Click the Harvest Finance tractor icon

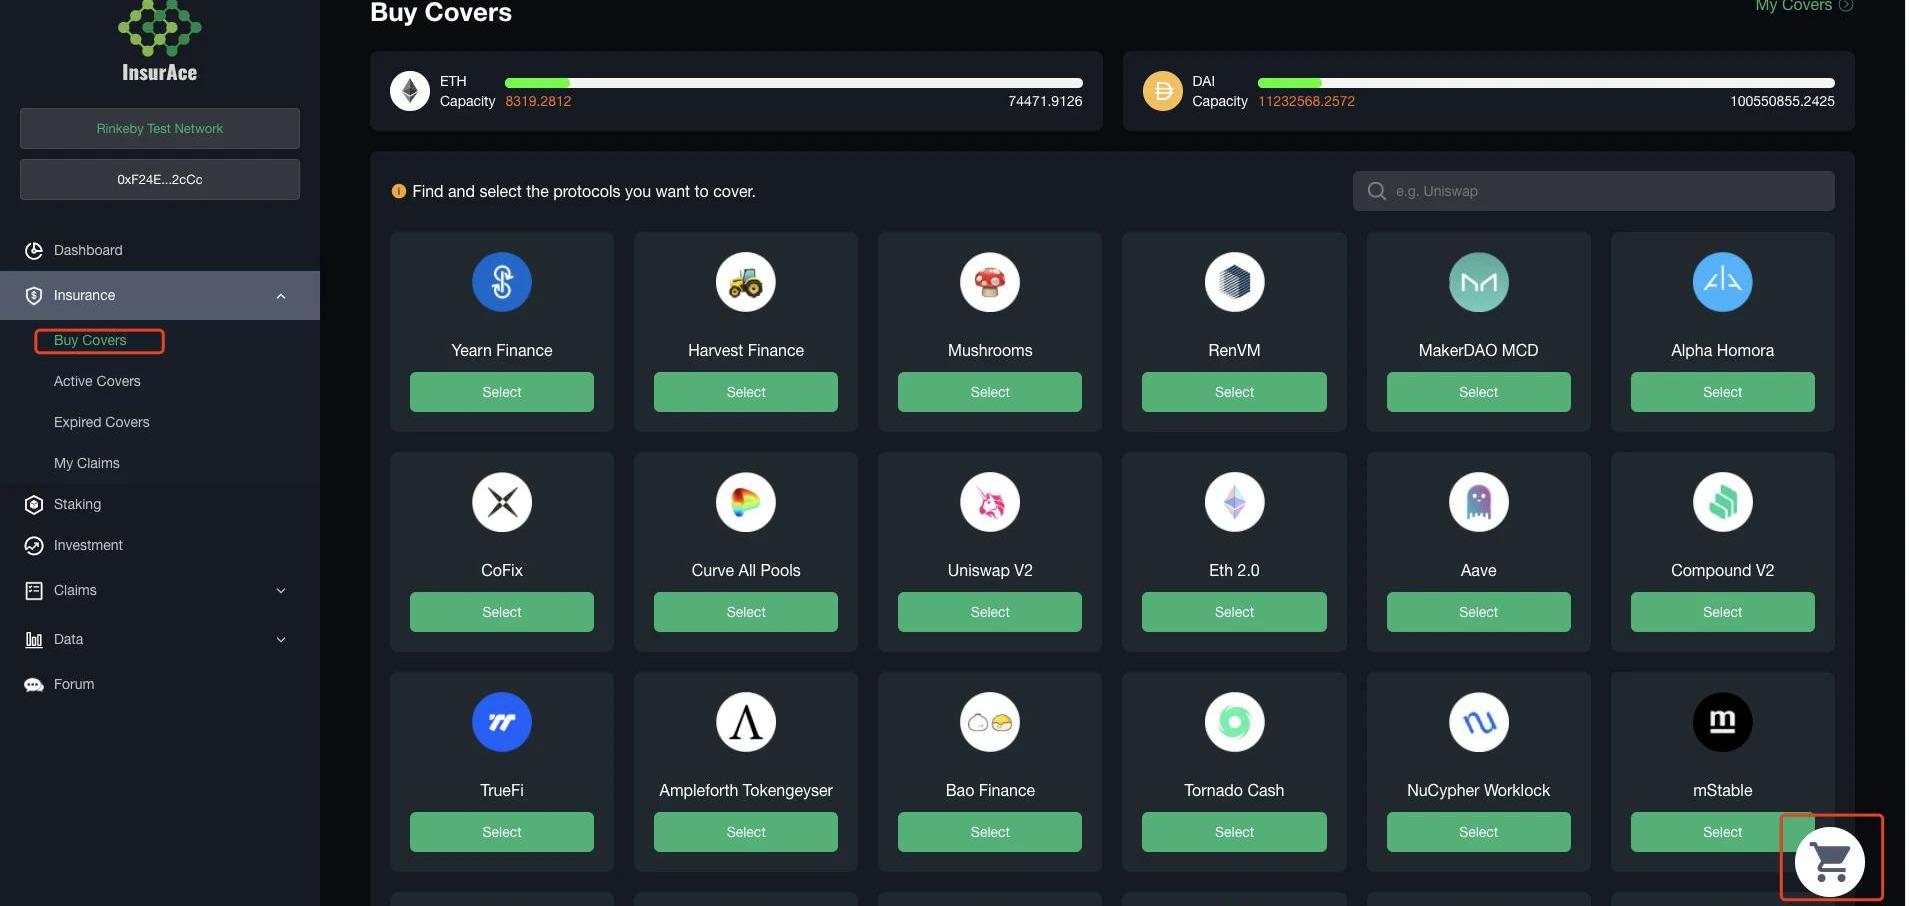coord(746,282)
